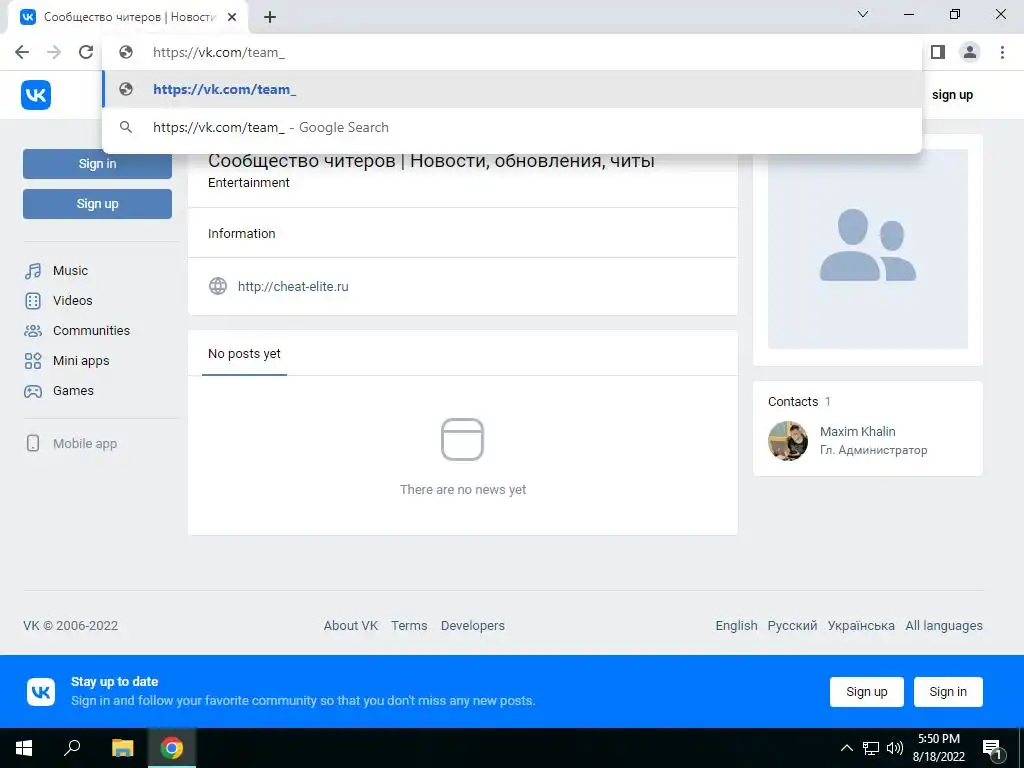Image resolution: width=1024 pixels, height=768 pixels.
Task: Switch language to Русский in footer
Action: (792, 626)
